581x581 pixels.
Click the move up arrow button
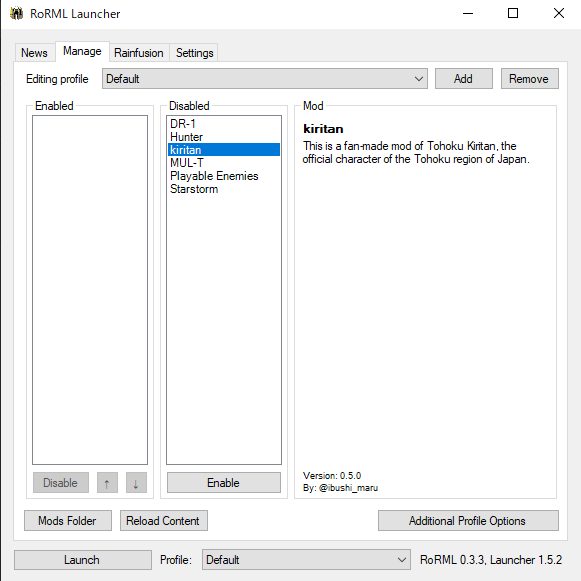(x=107, y=482)
